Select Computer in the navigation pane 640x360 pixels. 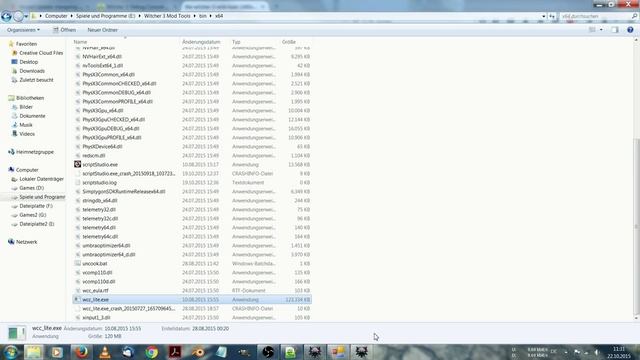pyautogui.click(x=27, y=170)
